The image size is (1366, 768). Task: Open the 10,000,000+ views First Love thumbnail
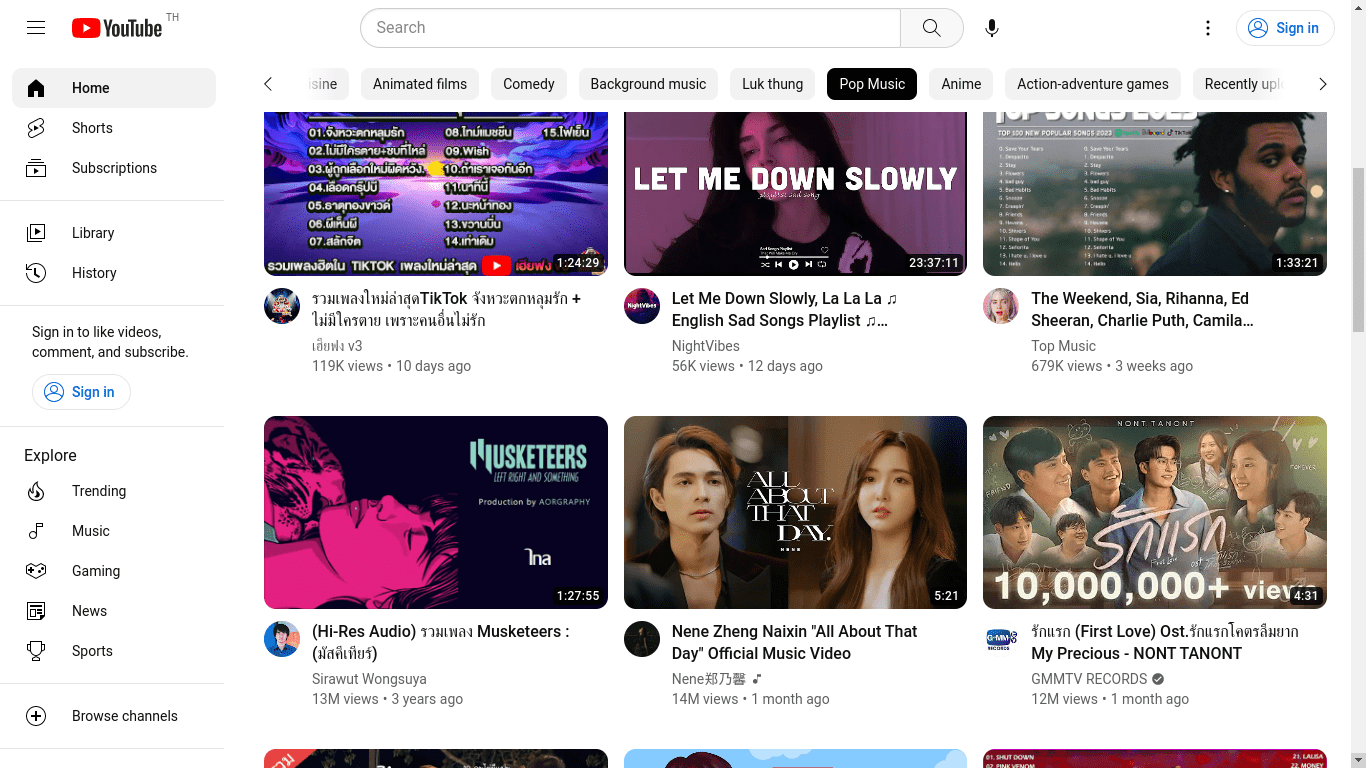click(x=1155, y=512)
